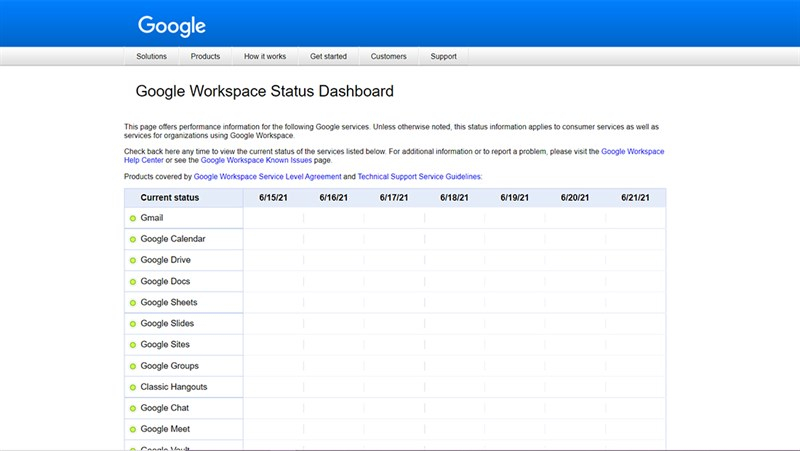Select the Classic Hangouts row label
Image resolution: width=800 pixels, height=451 pixels.
173,387
